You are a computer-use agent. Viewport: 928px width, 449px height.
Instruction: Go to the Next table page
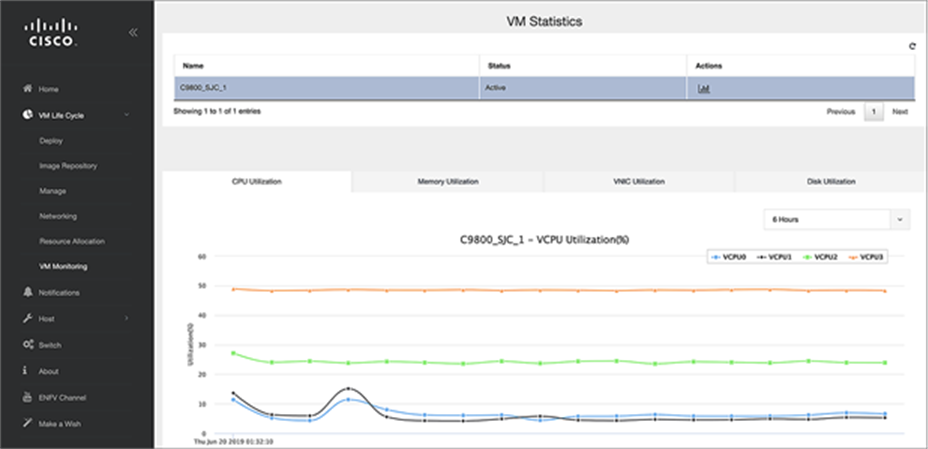(x=900, y=111)
